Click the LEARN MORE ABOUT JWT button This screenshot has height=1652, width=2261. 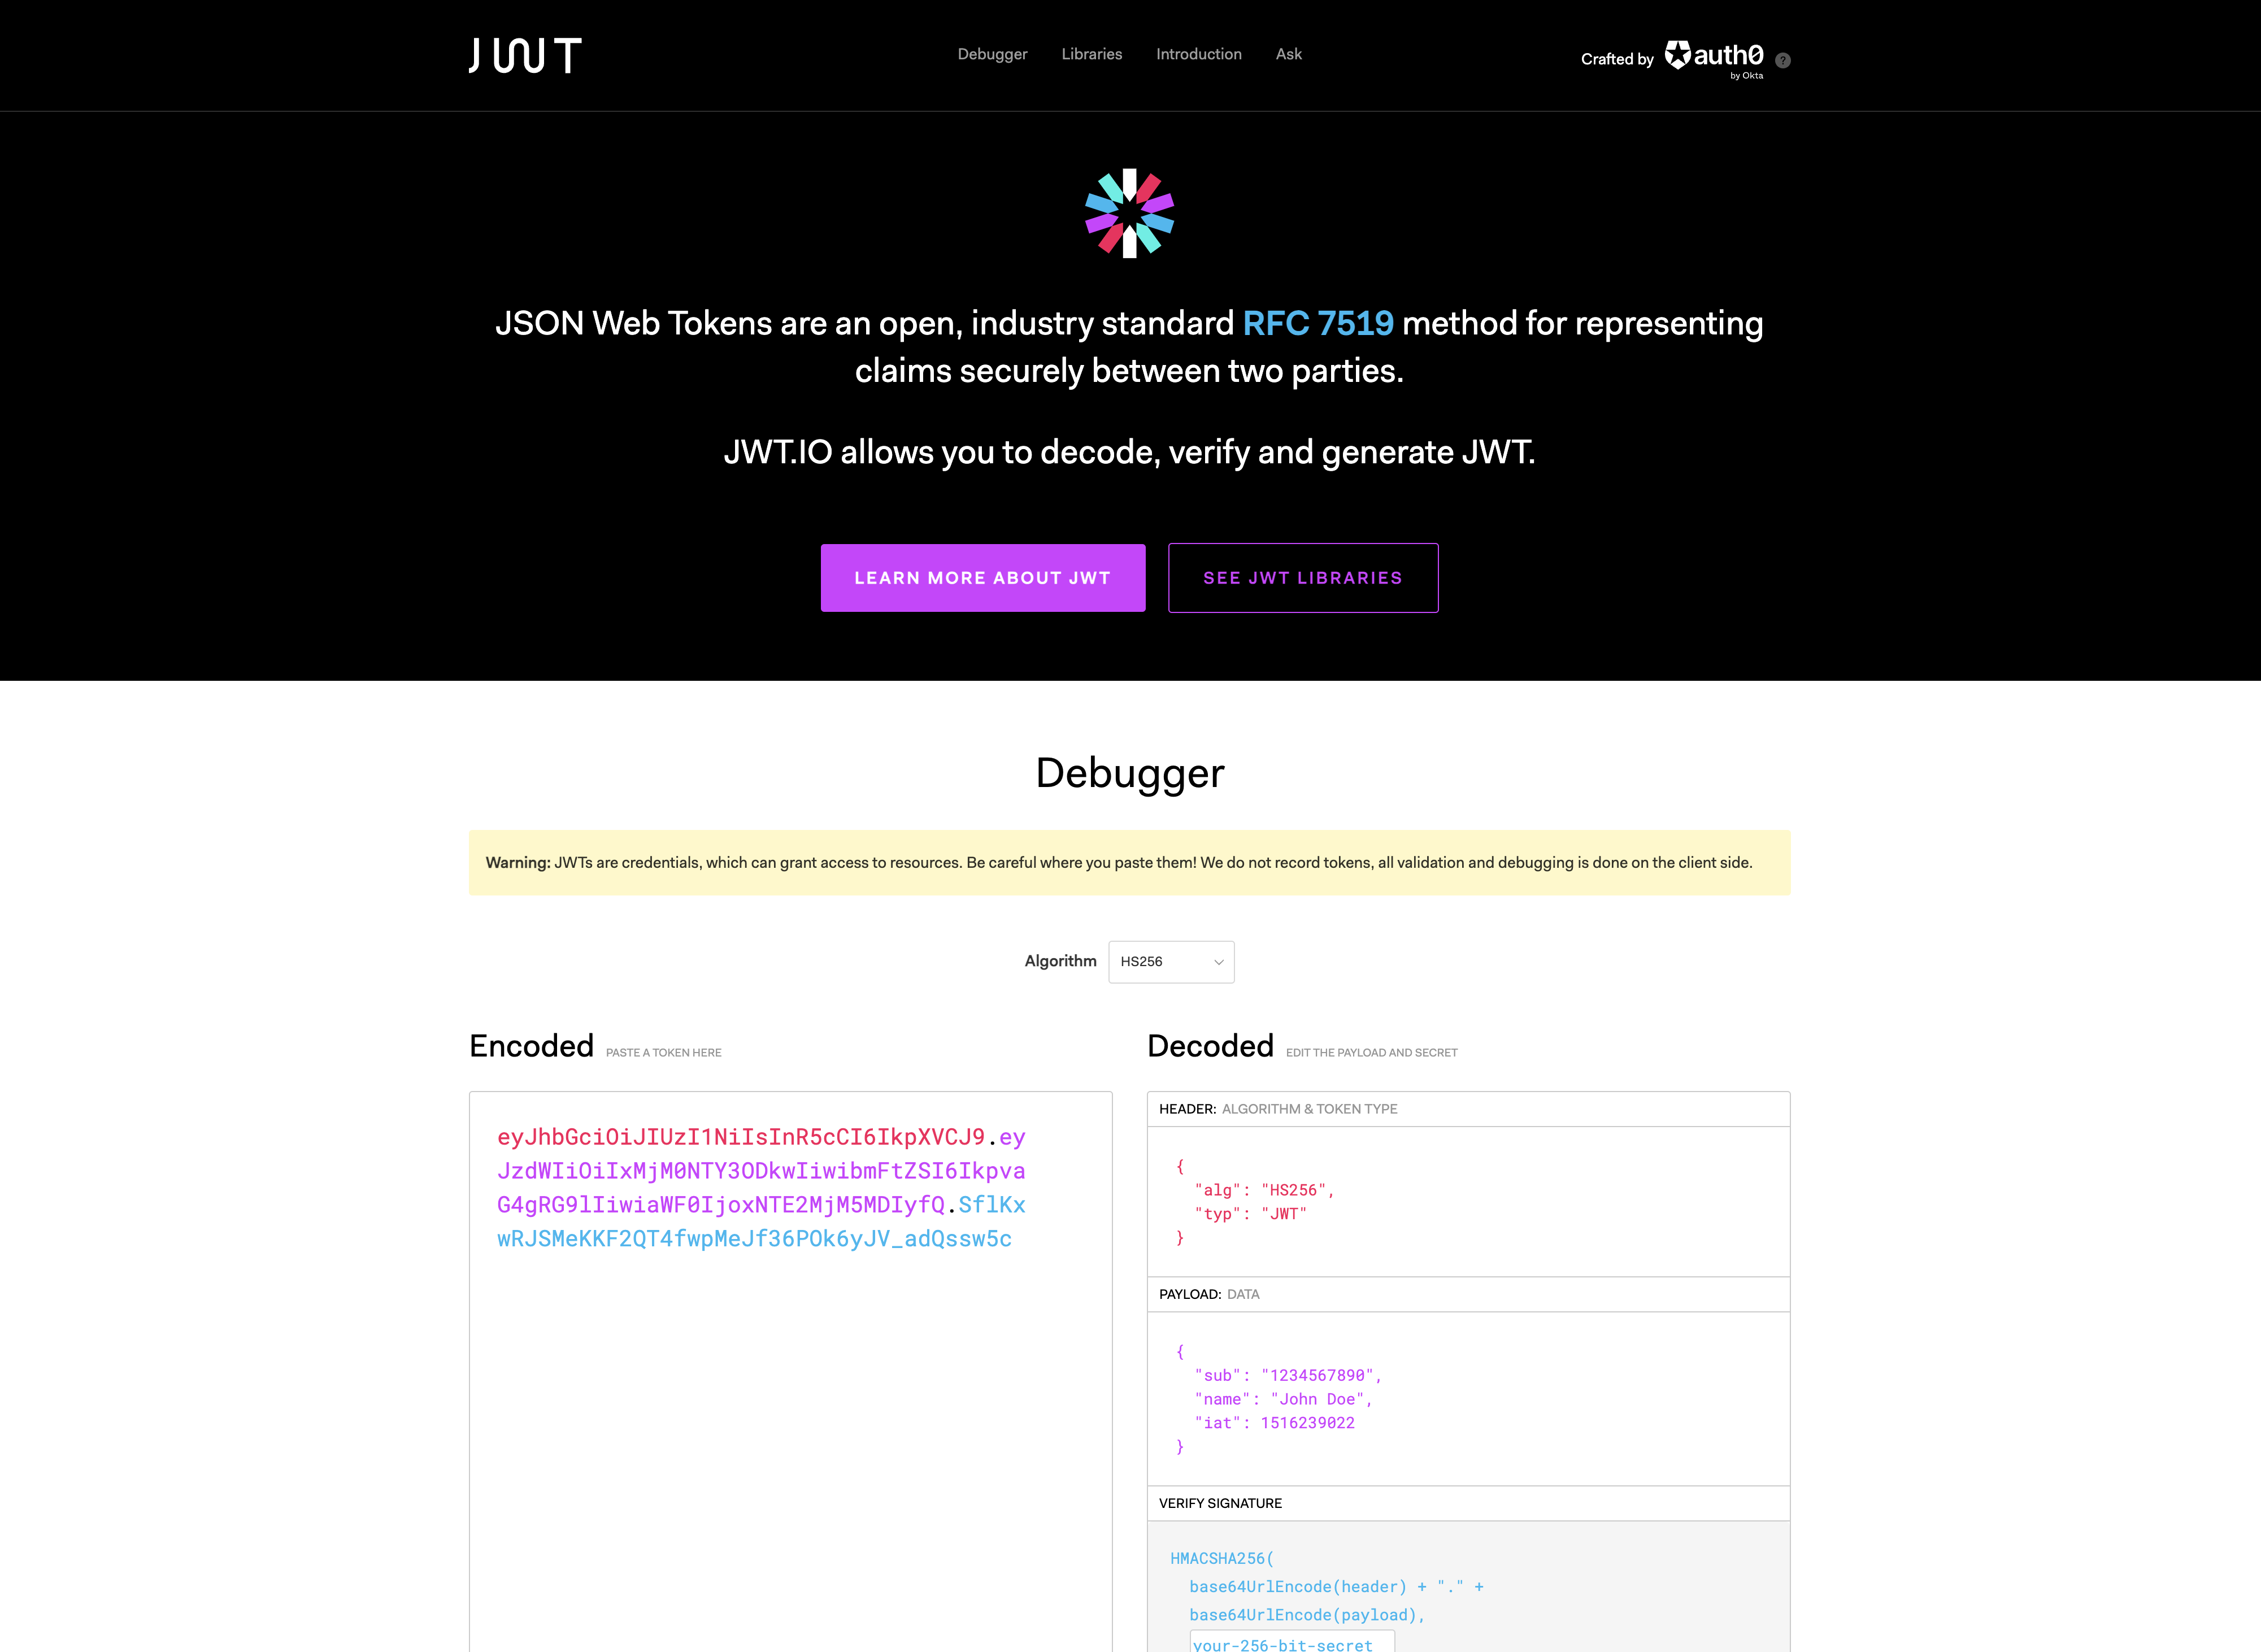(981, 576)
